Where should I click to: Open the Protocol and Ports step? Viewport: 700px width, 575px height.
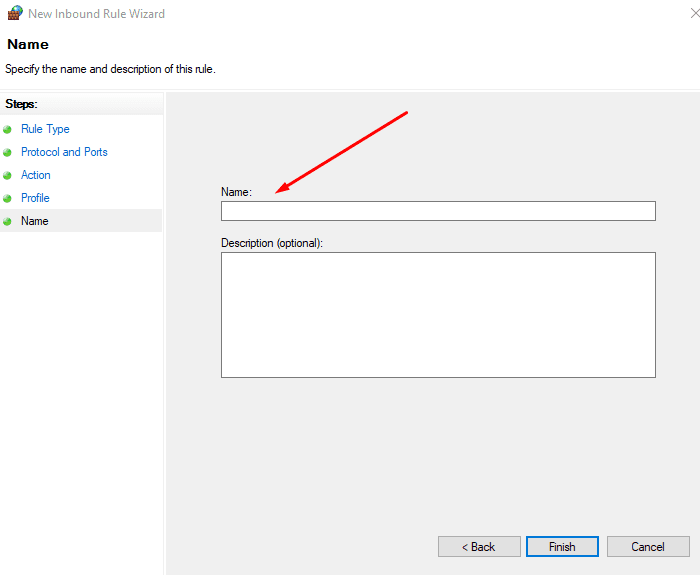(x=64, y=152)
